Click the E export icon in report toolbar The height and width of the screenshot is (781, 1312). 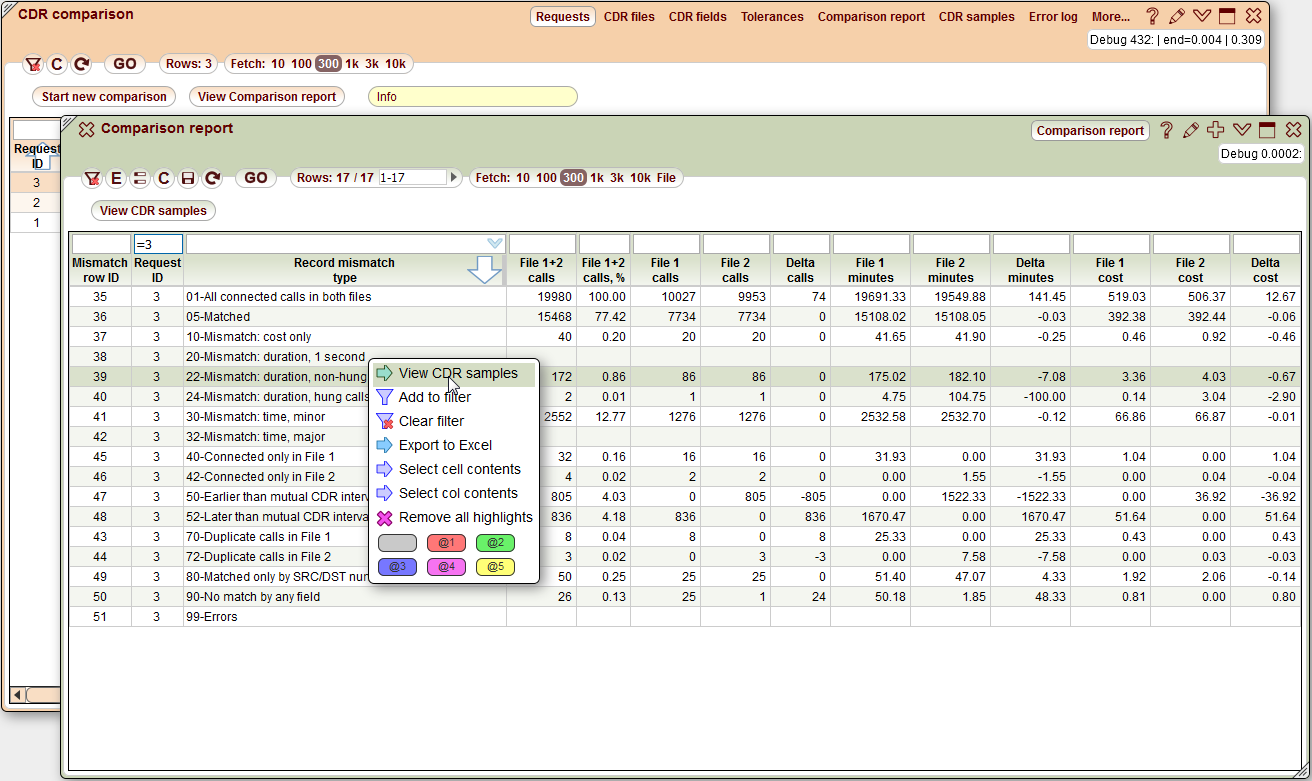tap(116, 178)
